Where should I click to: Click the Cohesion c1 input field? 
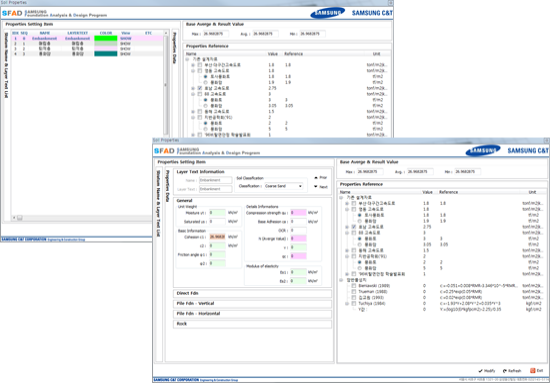tap(218, 237)
